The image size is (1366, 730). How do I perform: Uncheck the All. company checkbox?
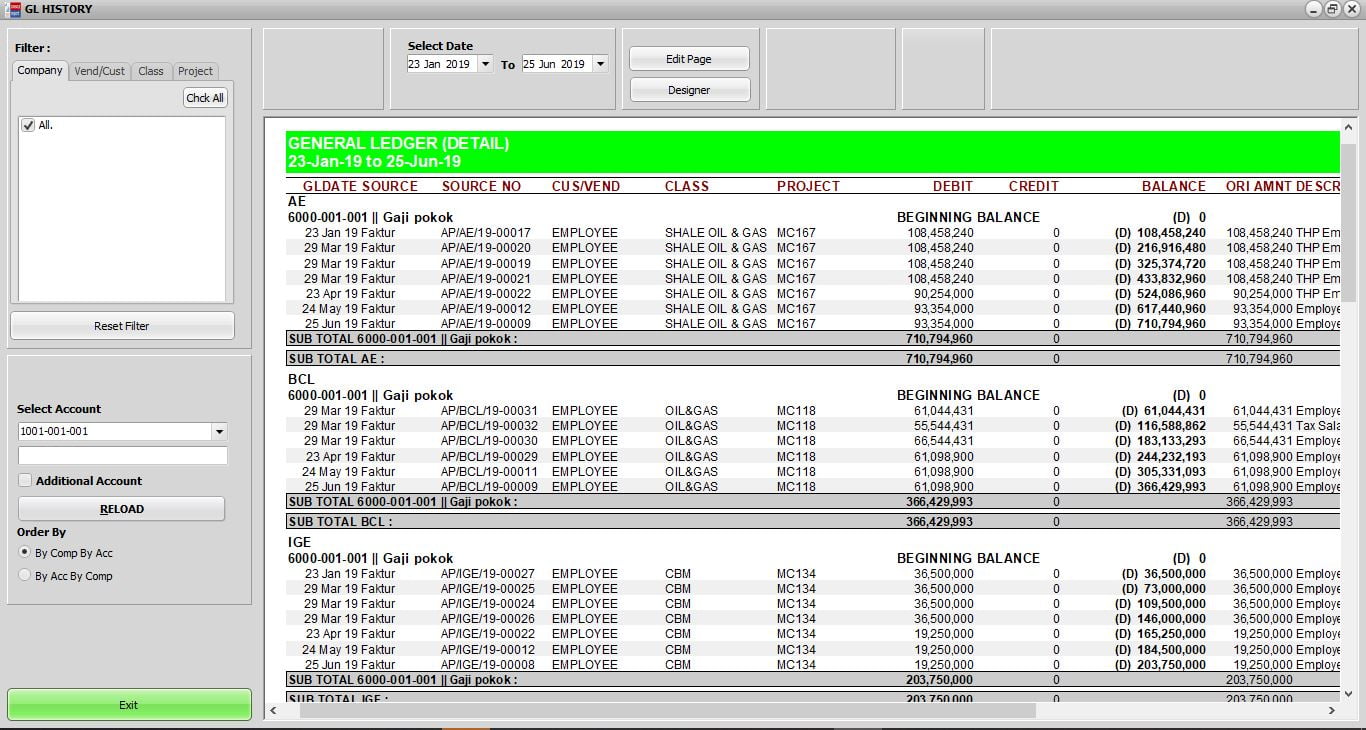click(x=28, y=126)
